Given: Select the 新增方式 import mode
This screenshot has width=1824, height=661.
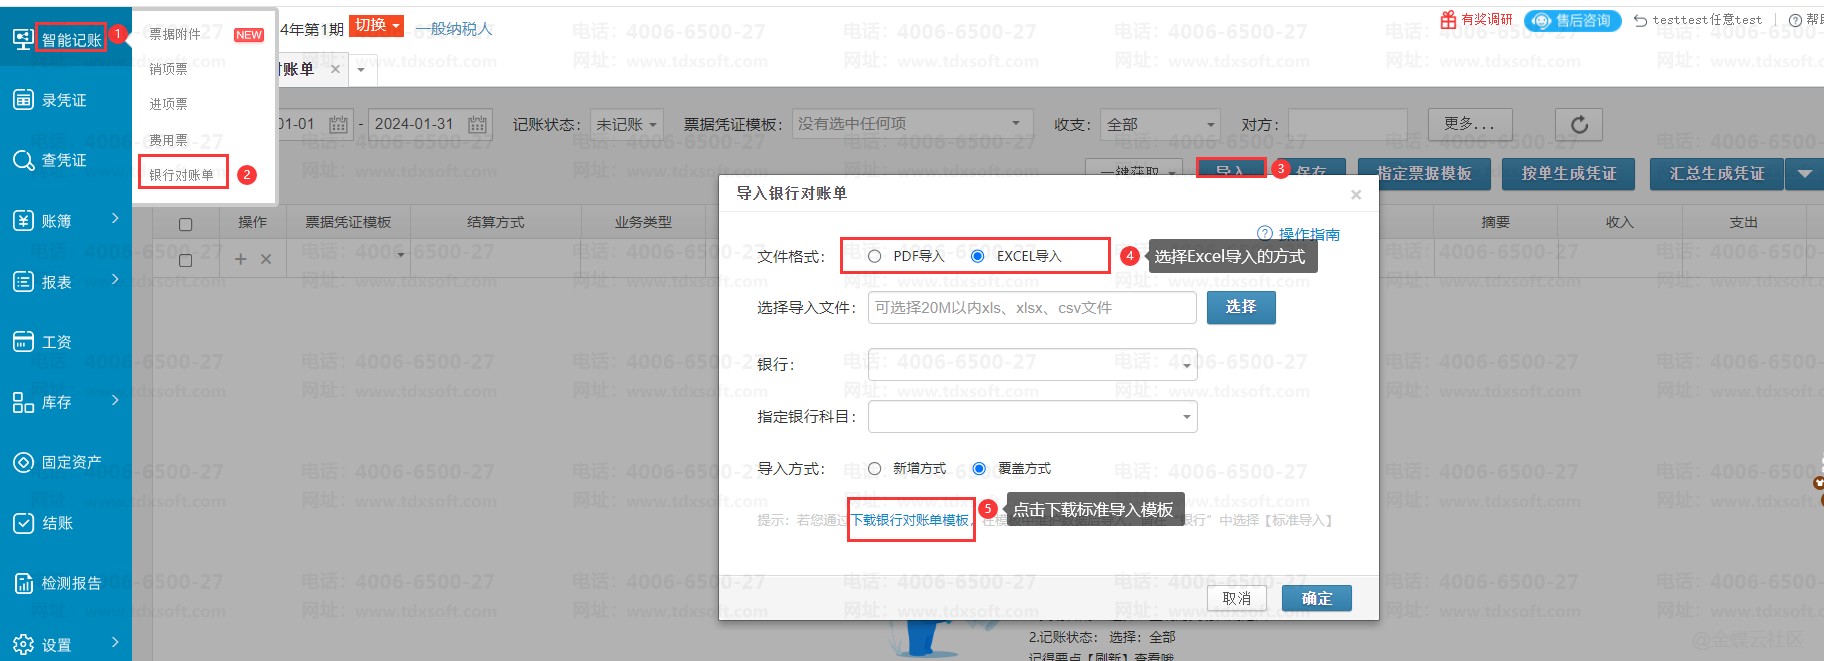Looking at the screenshot, I should click(x=875, y=469).
